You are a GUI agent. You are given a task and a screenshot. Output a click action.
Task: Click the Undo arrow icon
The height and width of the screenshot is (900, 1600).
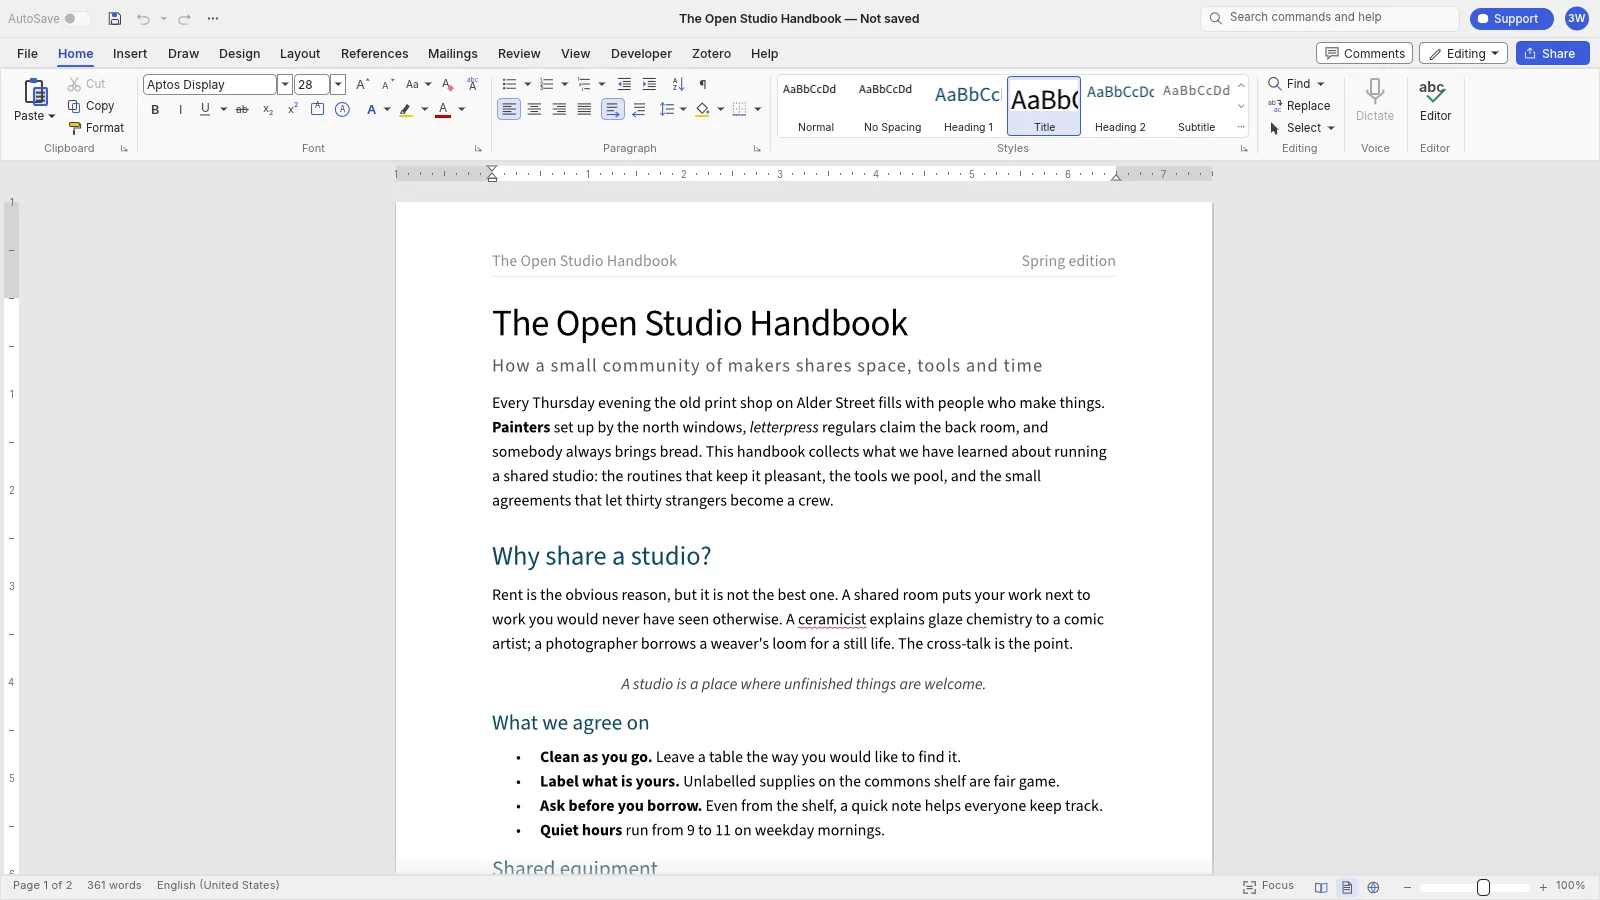click(x=143, y=19)
